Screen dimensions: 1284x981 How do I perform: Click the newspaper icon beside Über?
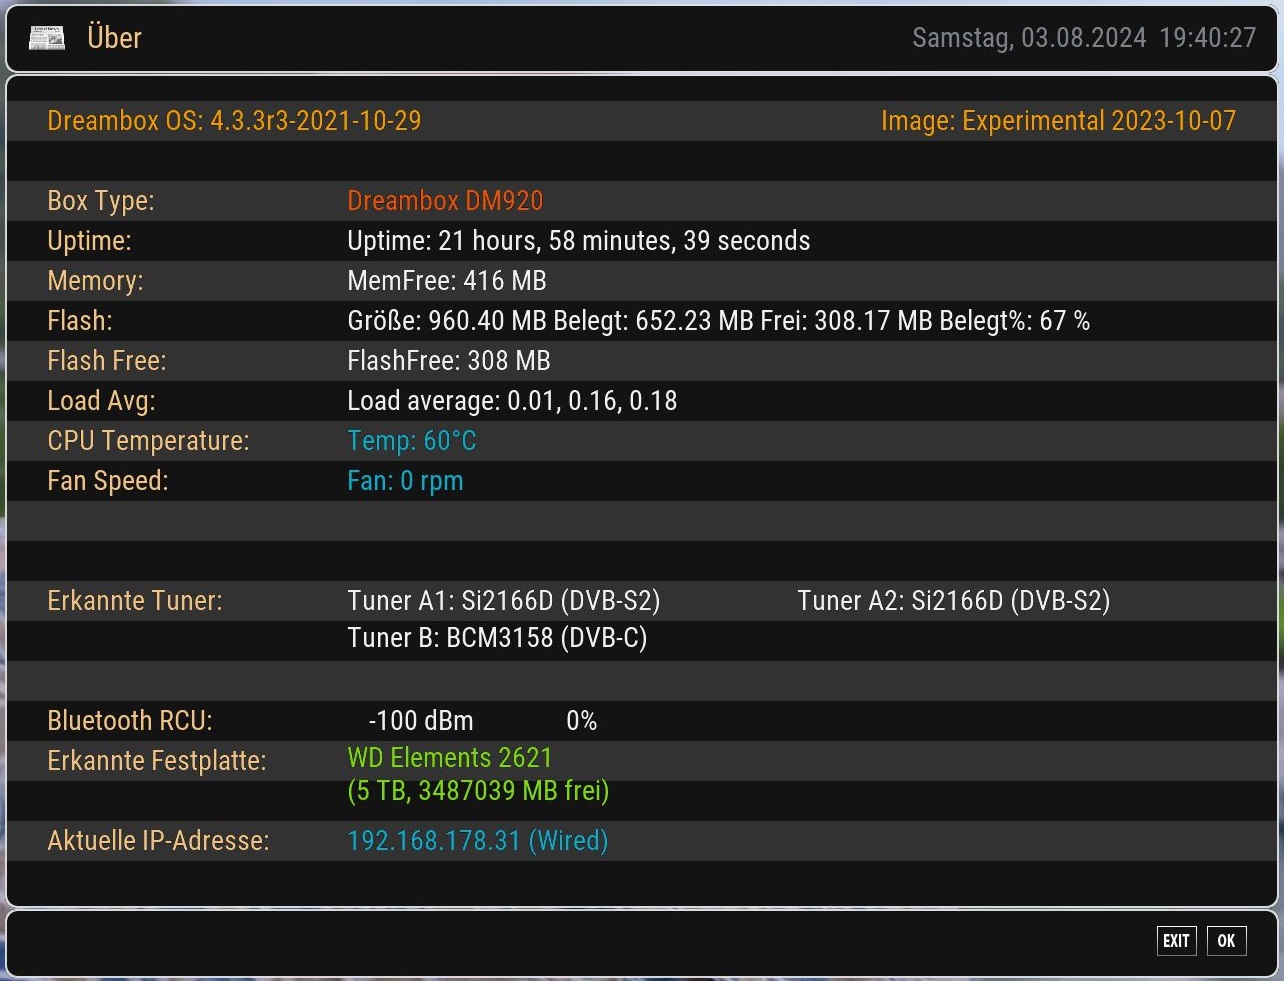(47, 39)
